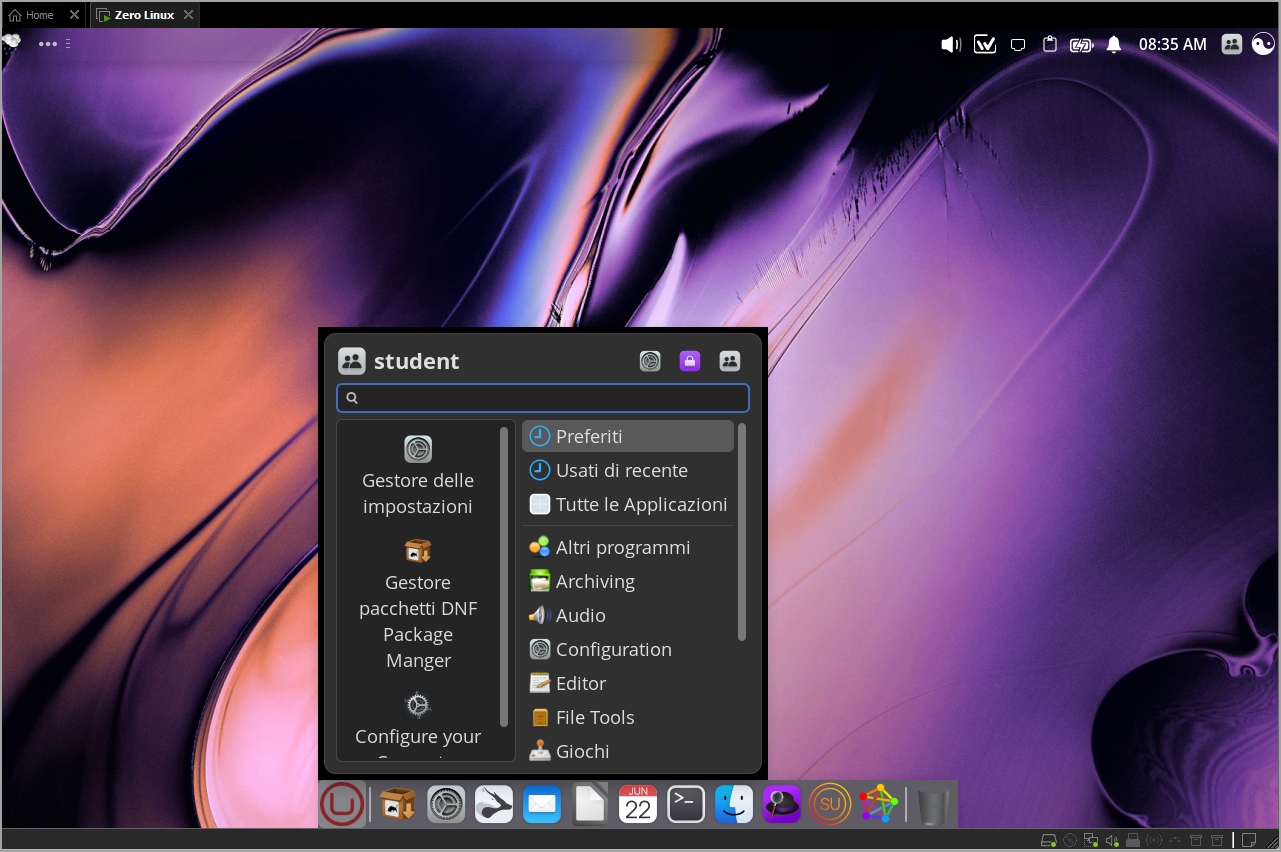Open the terminal from the dock
Image resolution: width=1281 pixels, height=852 pixels.
[x=686, y=804]
